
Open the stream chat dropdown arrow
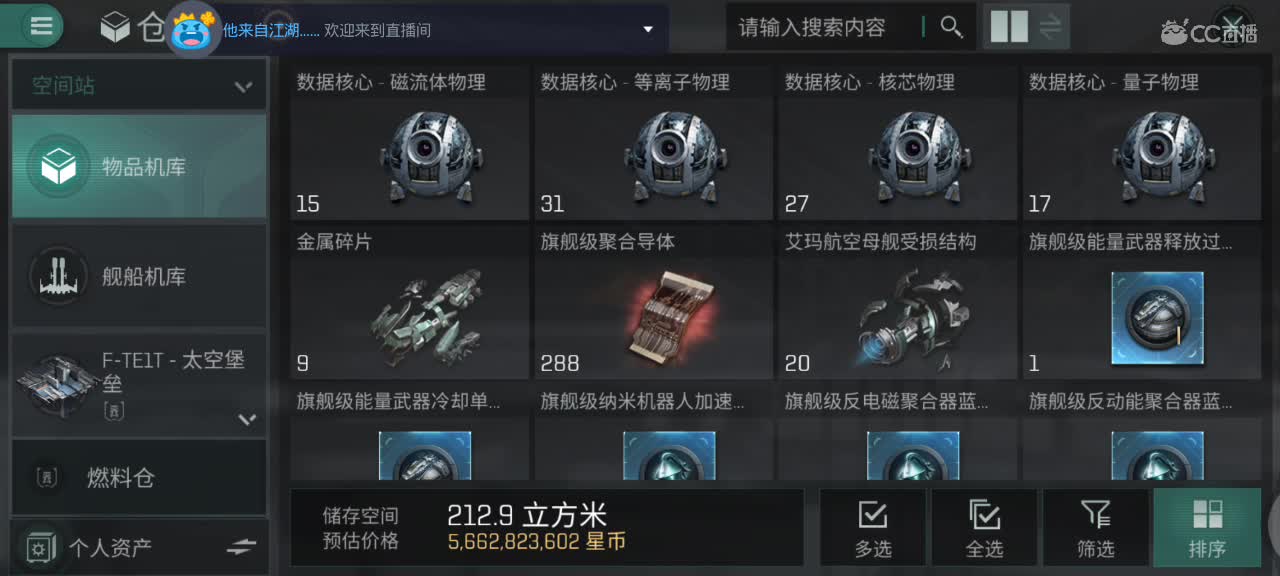(x=647, y=29)
